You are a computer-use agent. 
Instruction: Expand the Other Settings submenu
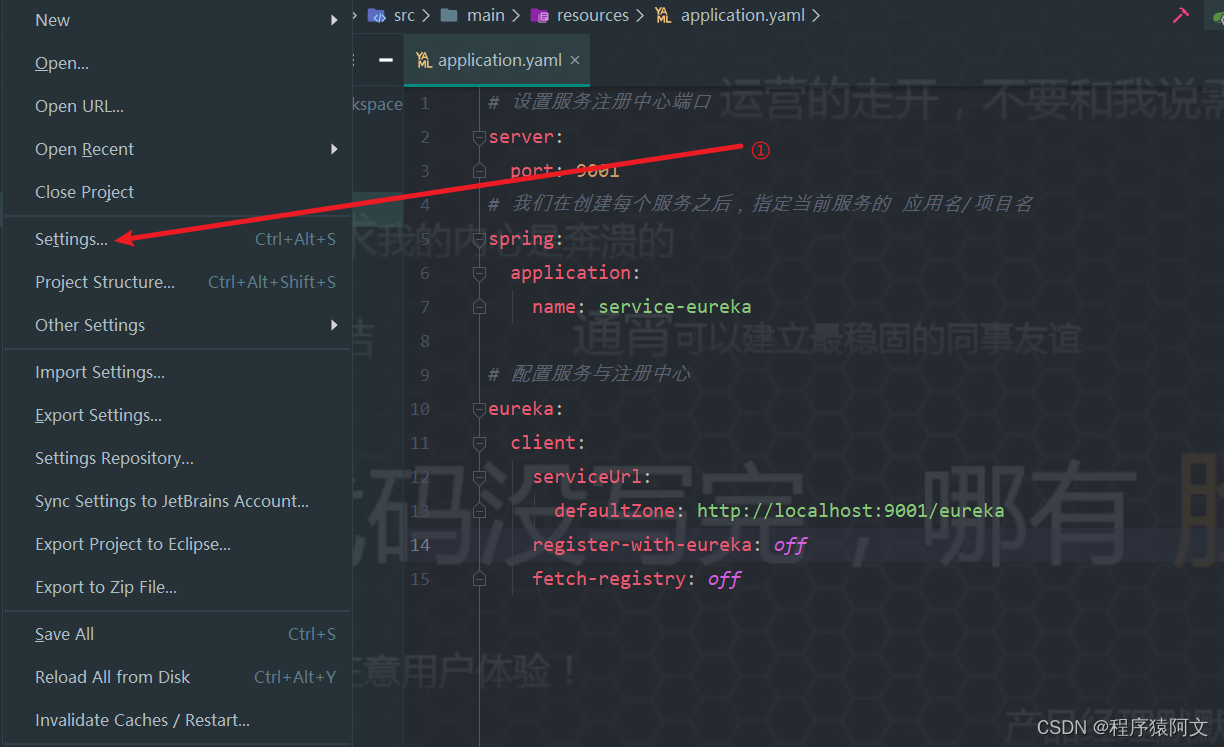[x=334, y=325]
